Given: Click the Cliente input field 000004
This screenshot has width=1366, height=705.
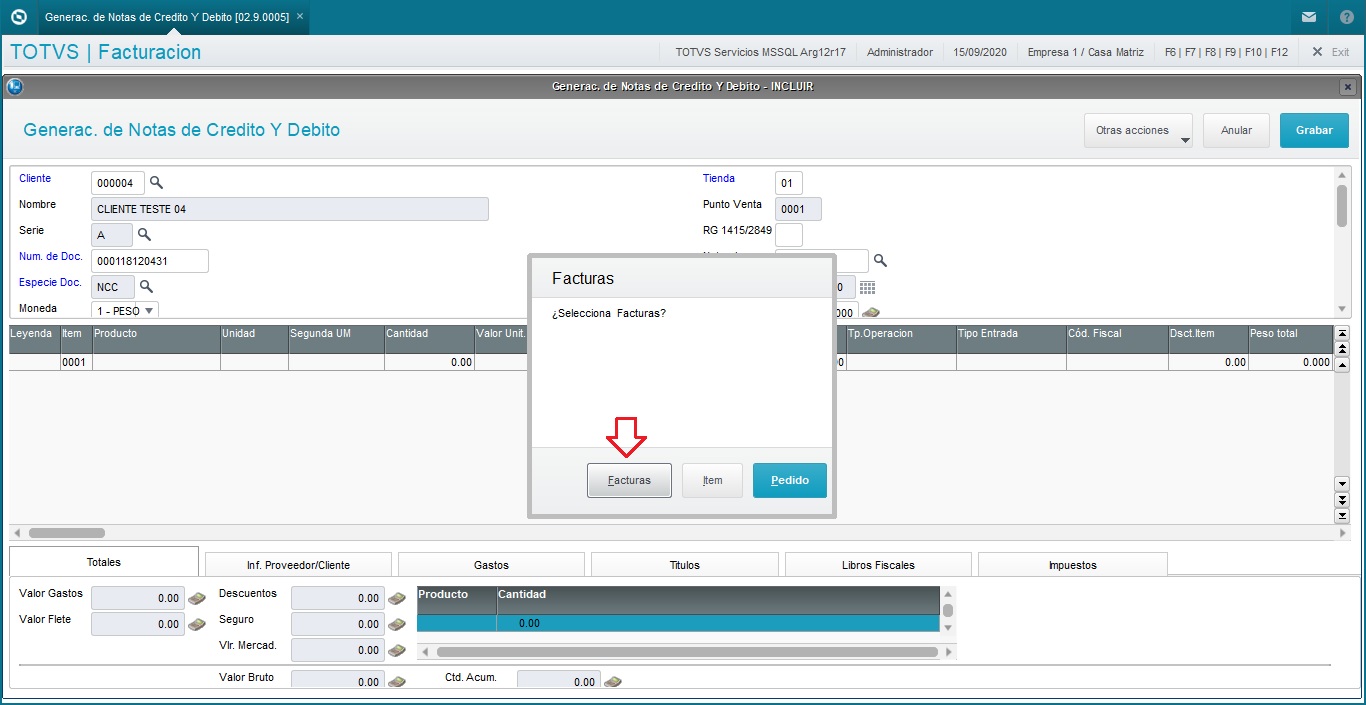Looking at the screenshot, I should tap(118, 183).
